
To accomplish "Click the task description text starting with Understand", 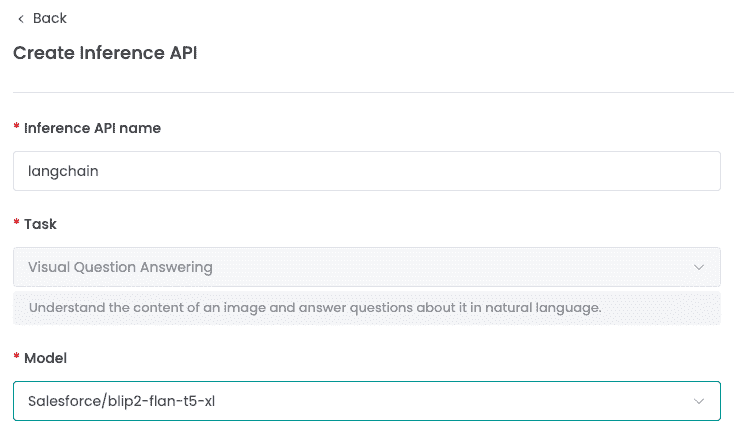I will 315,308.
